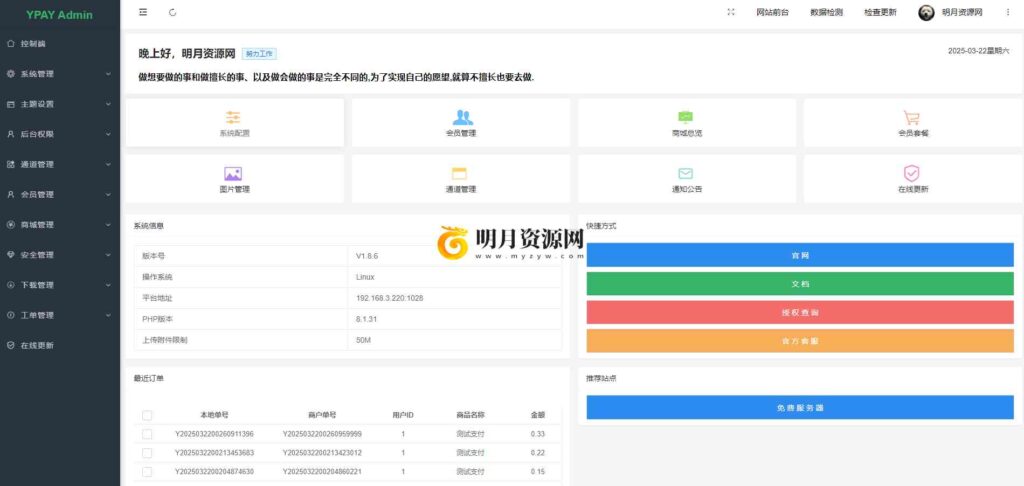1024x486 pixels.
Task: Click the 安全管理 diamond icon in sidebar
Action: [10, 255]
